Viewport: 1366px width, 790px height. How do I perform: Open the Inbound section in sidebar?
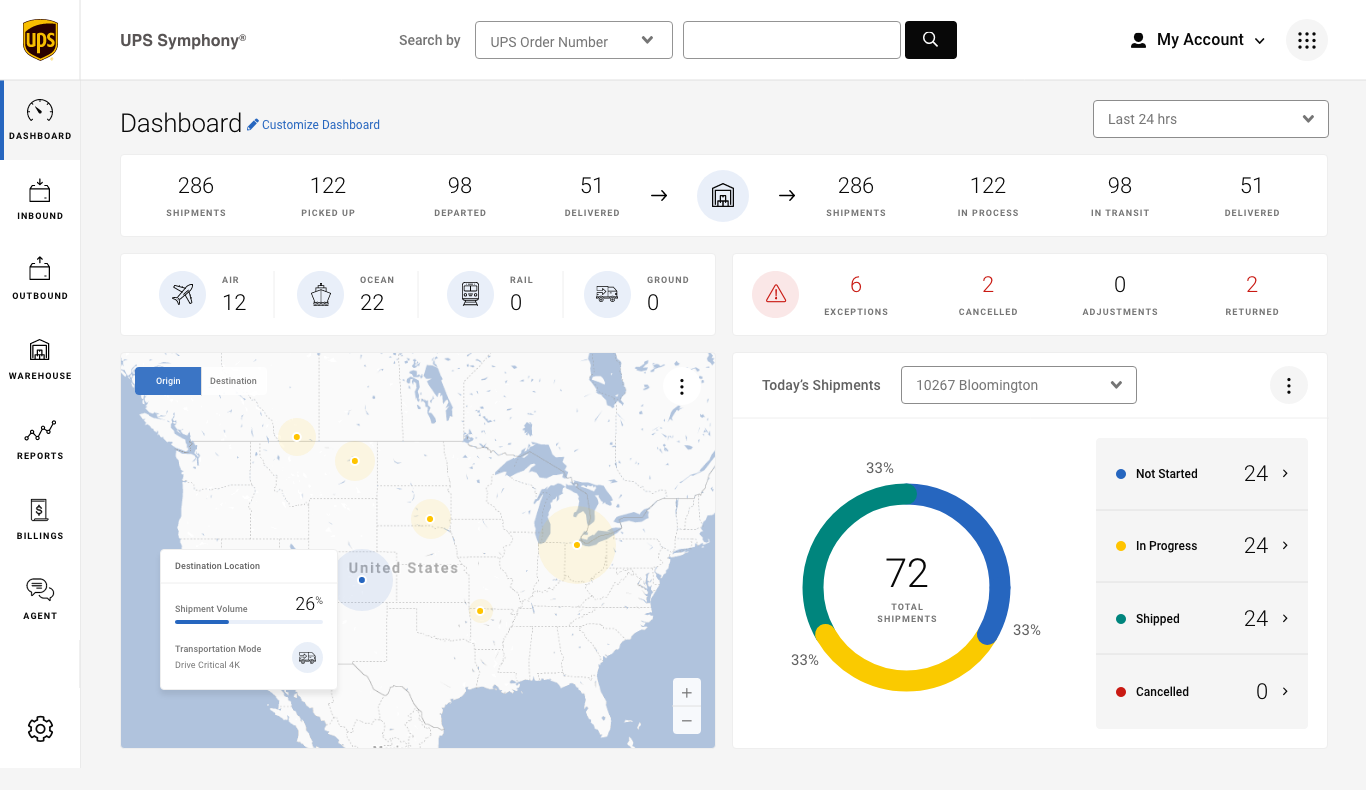(x=40, y=199)
